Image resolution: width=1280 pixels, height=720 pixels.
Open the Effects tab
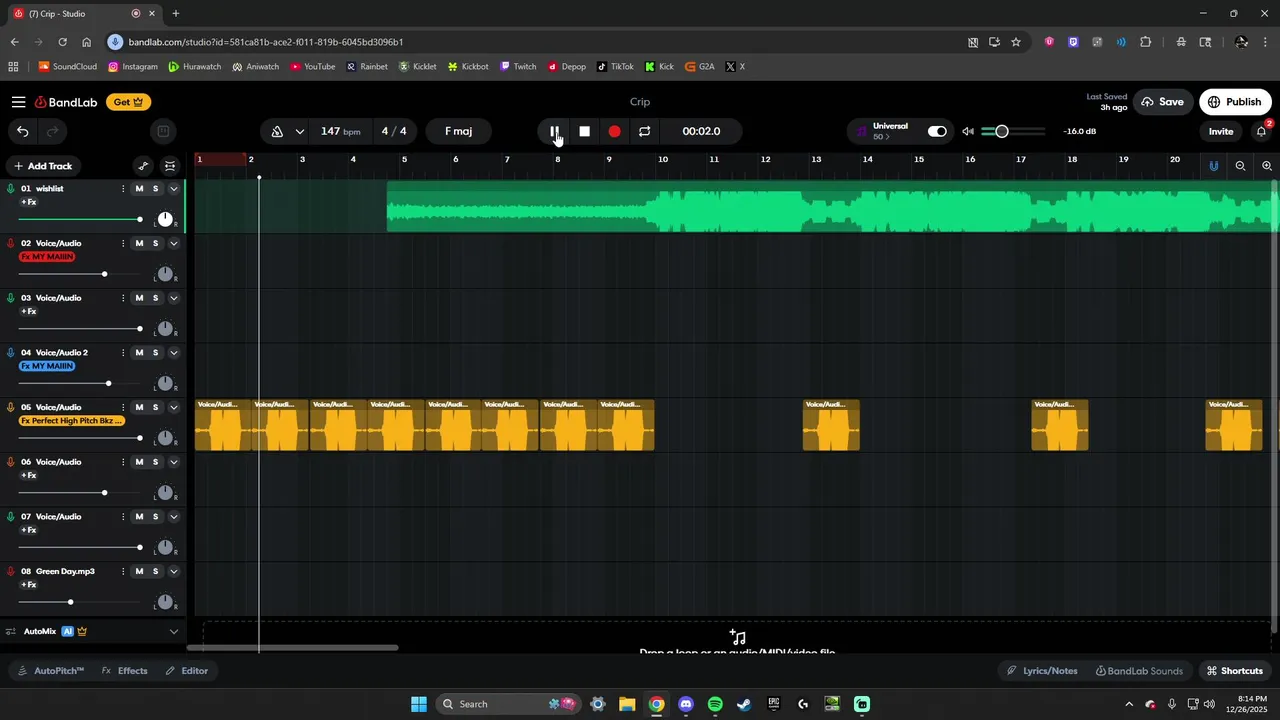tap(124, 671)
